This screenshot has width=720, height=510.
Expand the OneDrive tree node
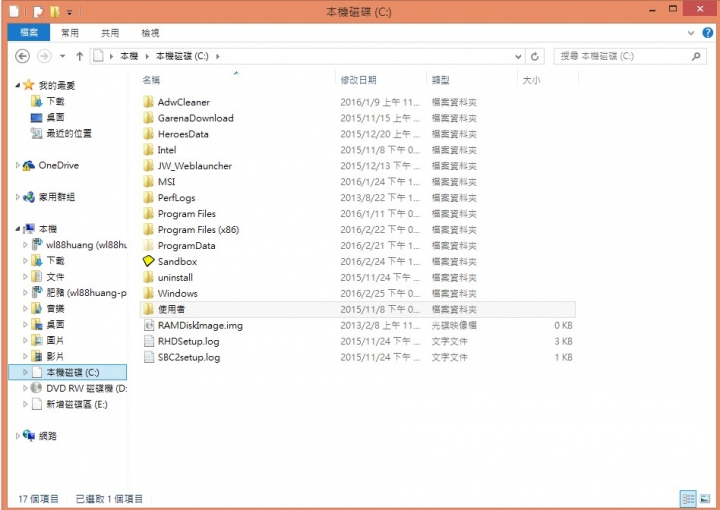[x=17, y=165]
